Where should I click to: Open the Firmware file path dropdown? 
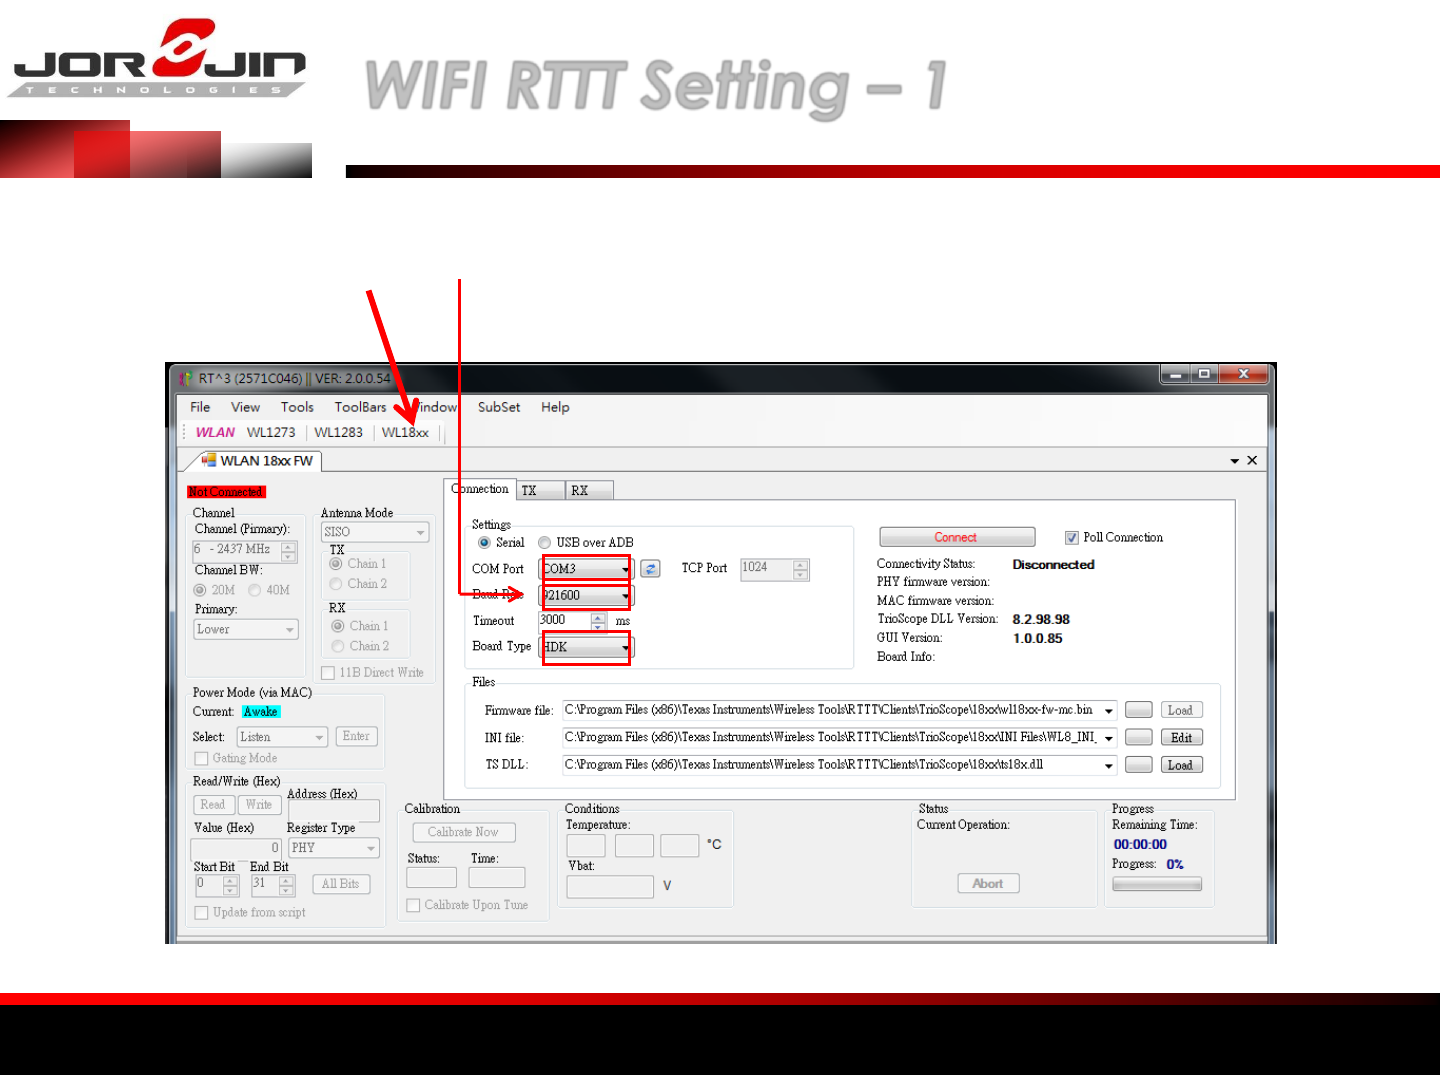1109,710
